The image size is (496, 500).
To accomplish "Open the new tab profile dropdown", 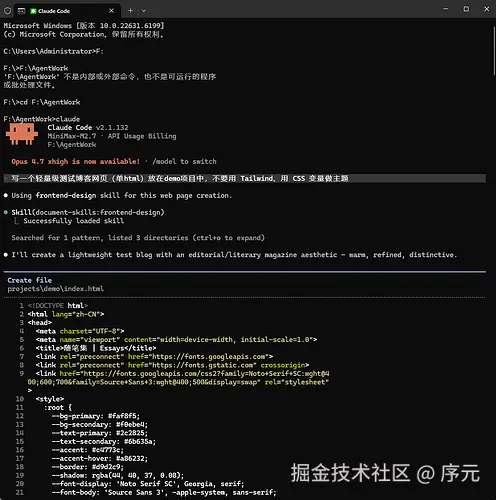I will (x=144, y=11).
